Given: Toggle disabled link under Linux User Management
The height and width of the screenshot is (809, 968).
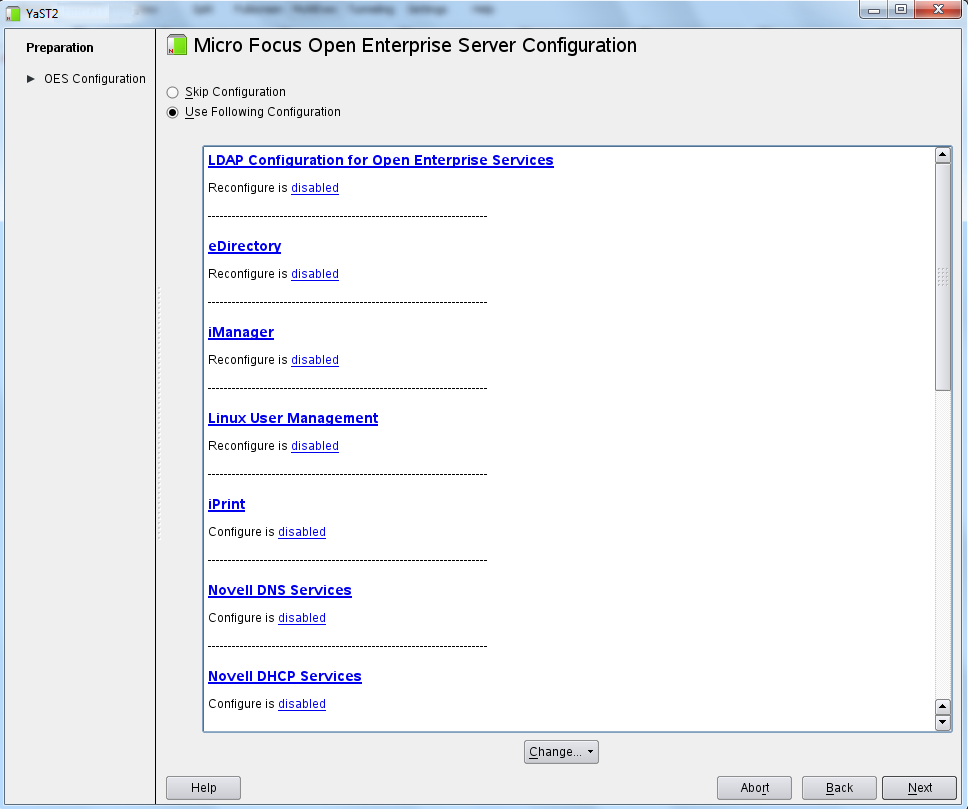Looking at the screenshot, I should pyautogui.click(x=315, y=446).
